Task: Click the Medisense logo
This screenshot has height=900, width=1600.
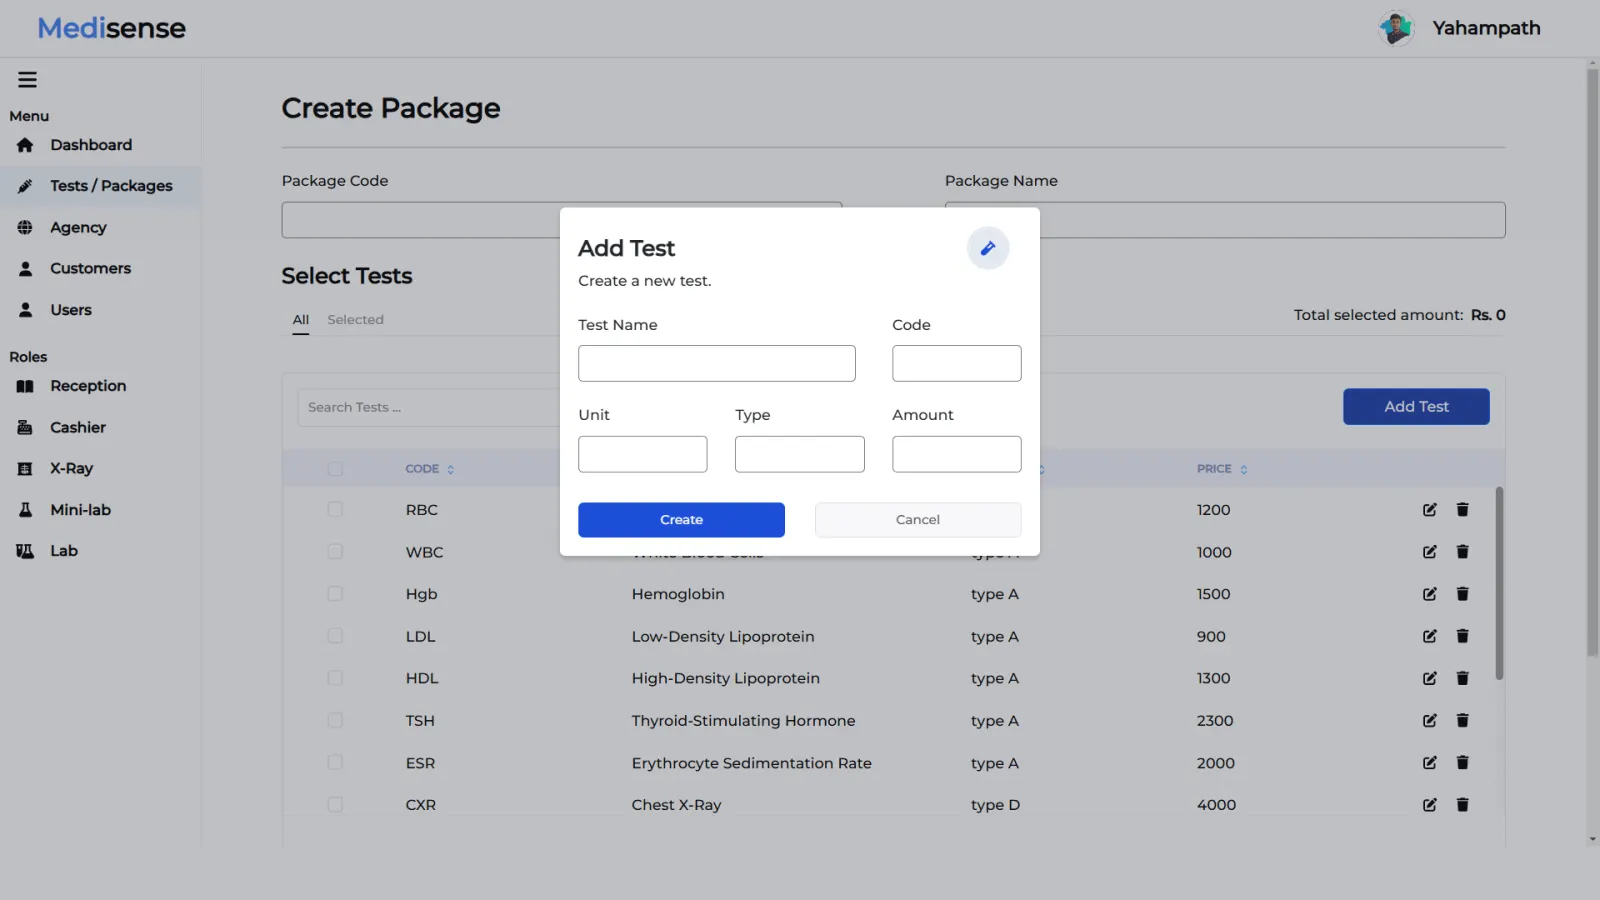Action: tap(111, 28)
